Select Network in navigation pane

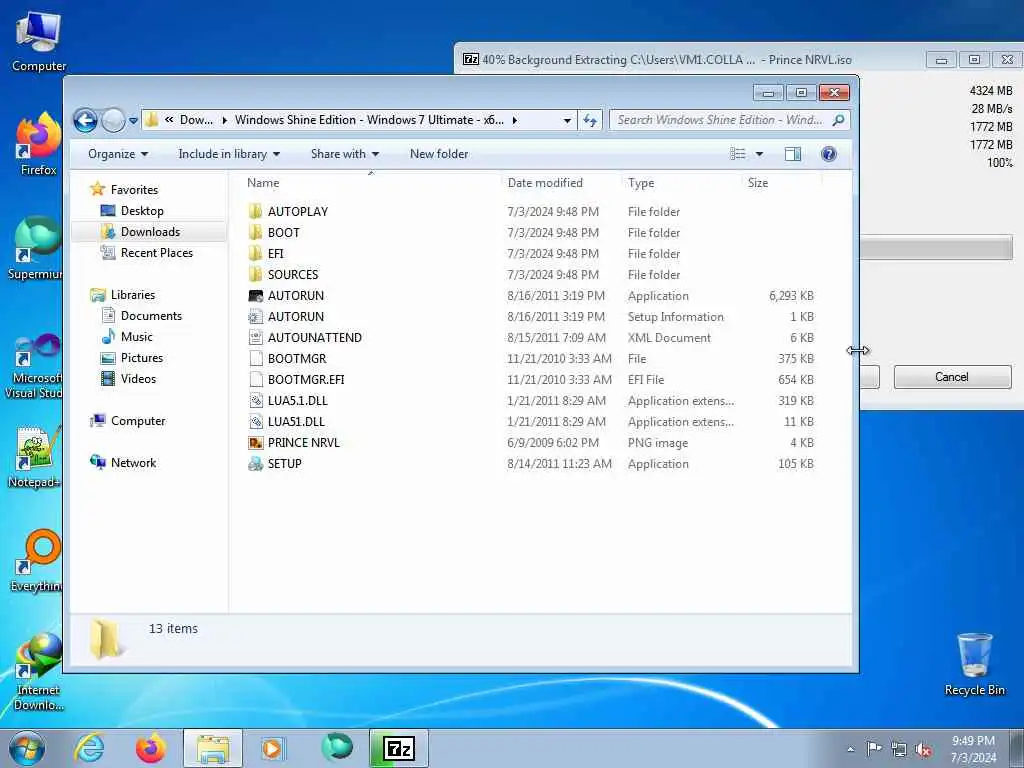[x=133, y=462]
